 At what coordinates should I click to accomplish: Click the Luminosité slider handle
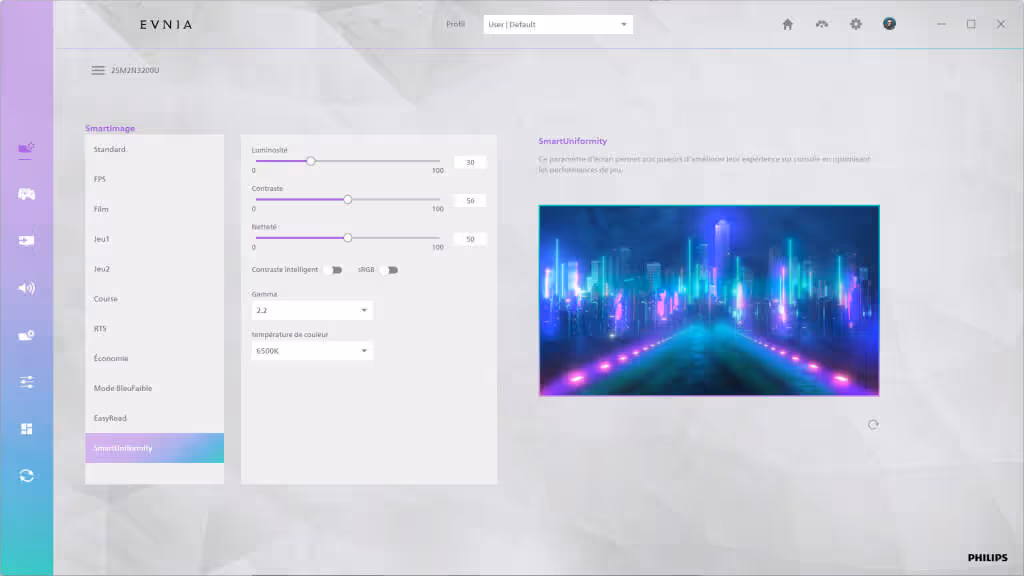coord(311,161)
